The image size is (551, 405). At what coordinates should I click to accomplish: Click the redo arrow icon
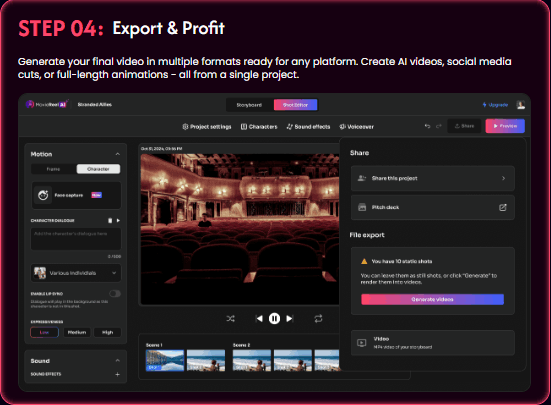(439, 126)
